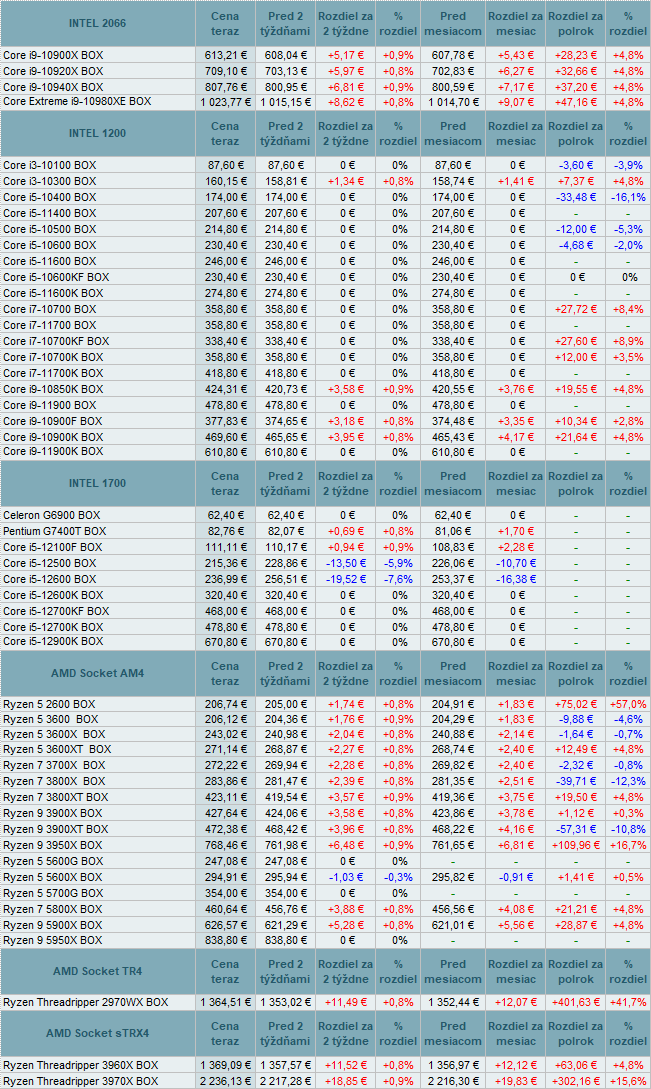Click the -33,48 € half-year difference cell
Viewport: 651px width, 1089px height.
pos(576,197)
